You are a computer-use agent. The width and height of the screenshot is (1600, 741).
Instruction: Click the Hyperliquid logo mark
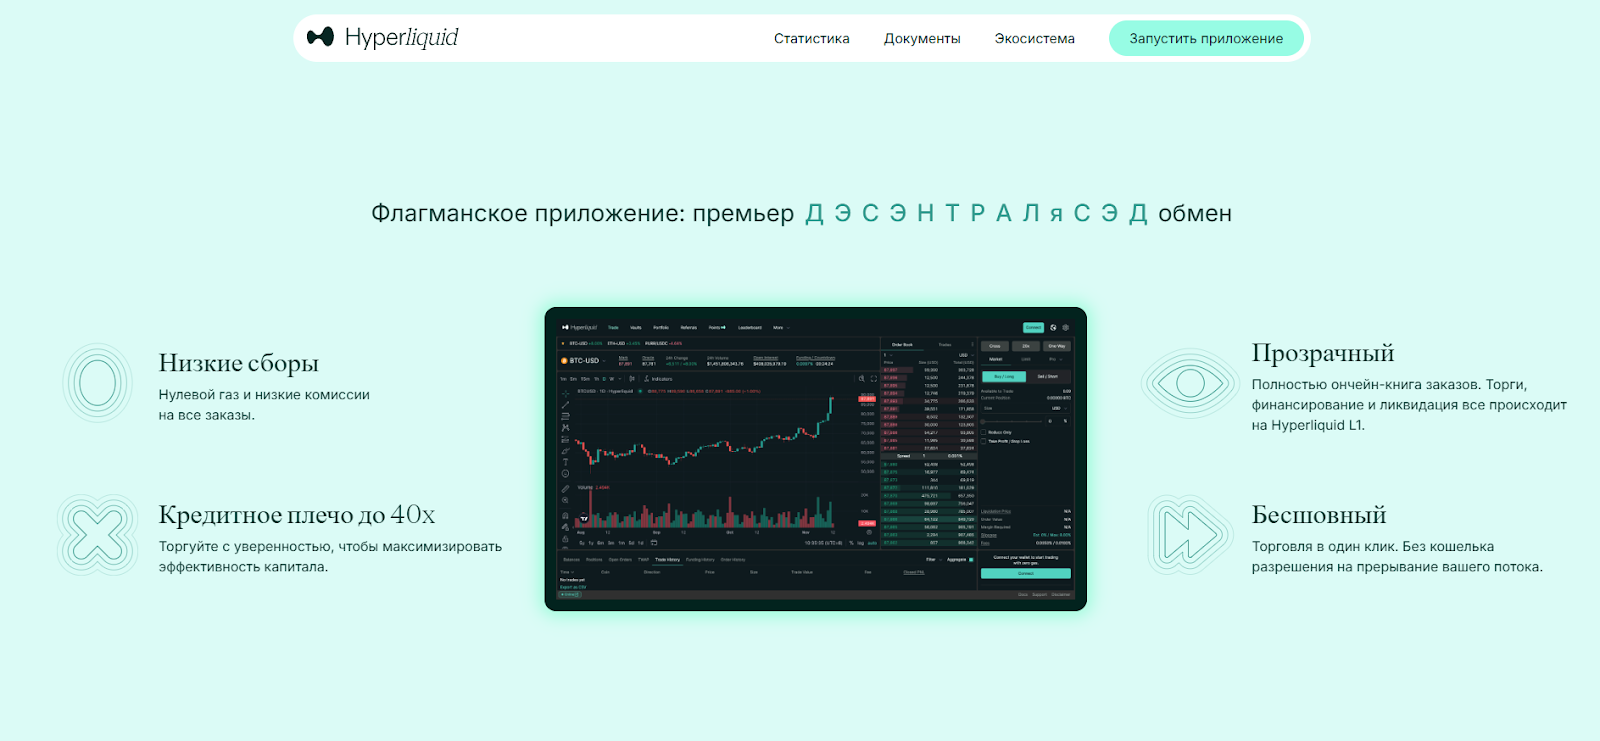coord(320,37)
